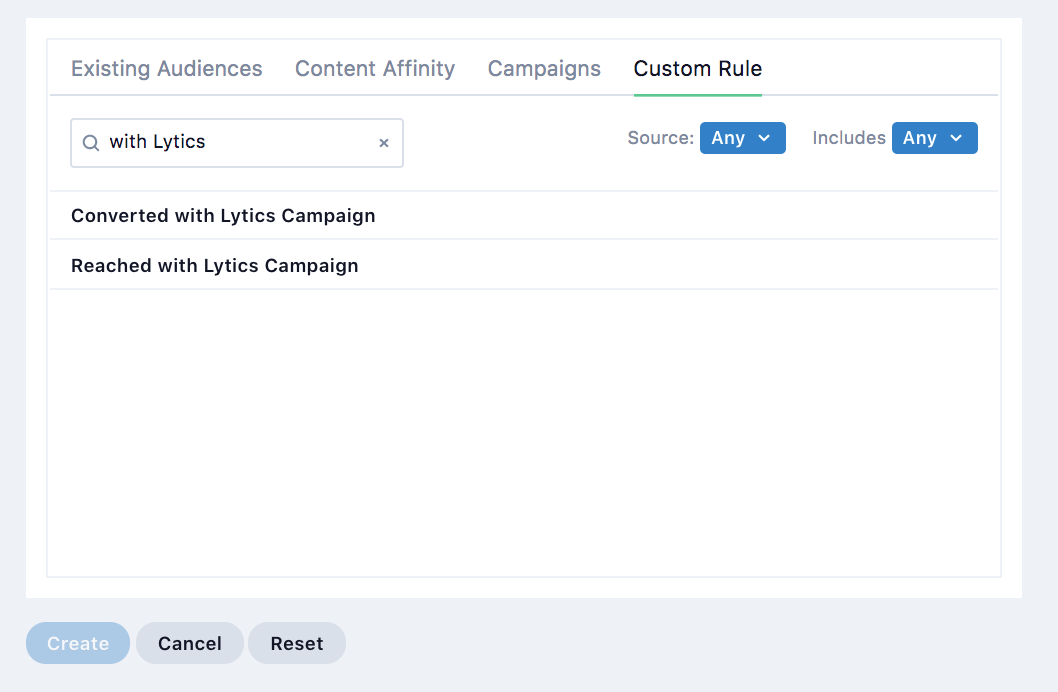Screen dimensions: 1058x692
Task: Click the 'Includes' filter label
Action: coord(849,138)
